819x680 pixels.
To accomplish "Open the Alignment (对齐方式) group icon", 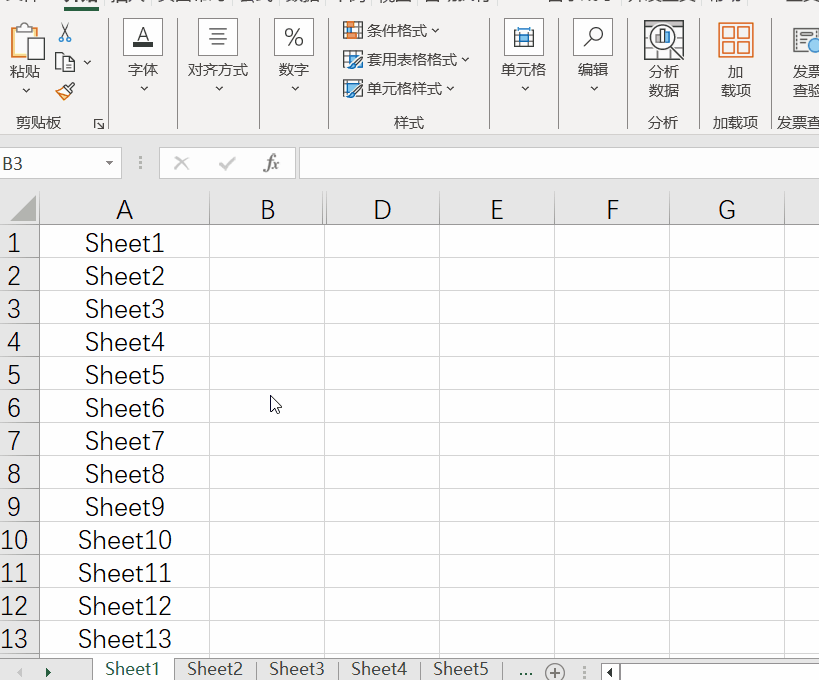I will (218, 37).
